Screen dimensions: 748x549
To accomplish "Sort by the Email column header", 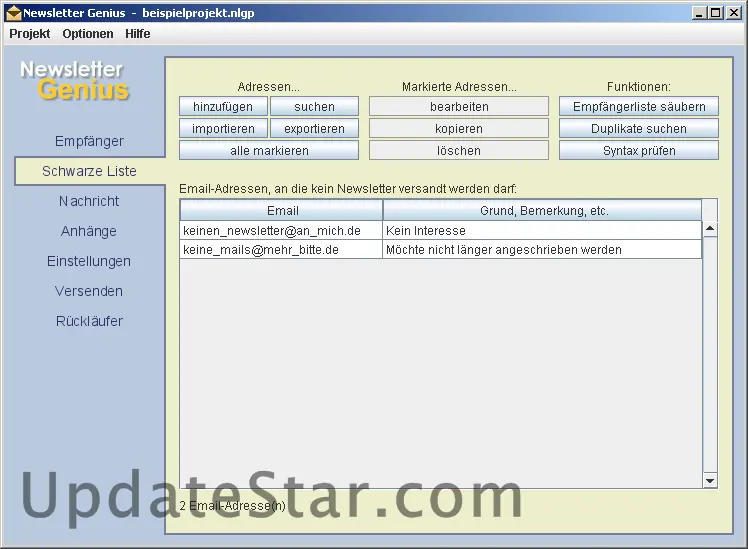I will (281, 210).
